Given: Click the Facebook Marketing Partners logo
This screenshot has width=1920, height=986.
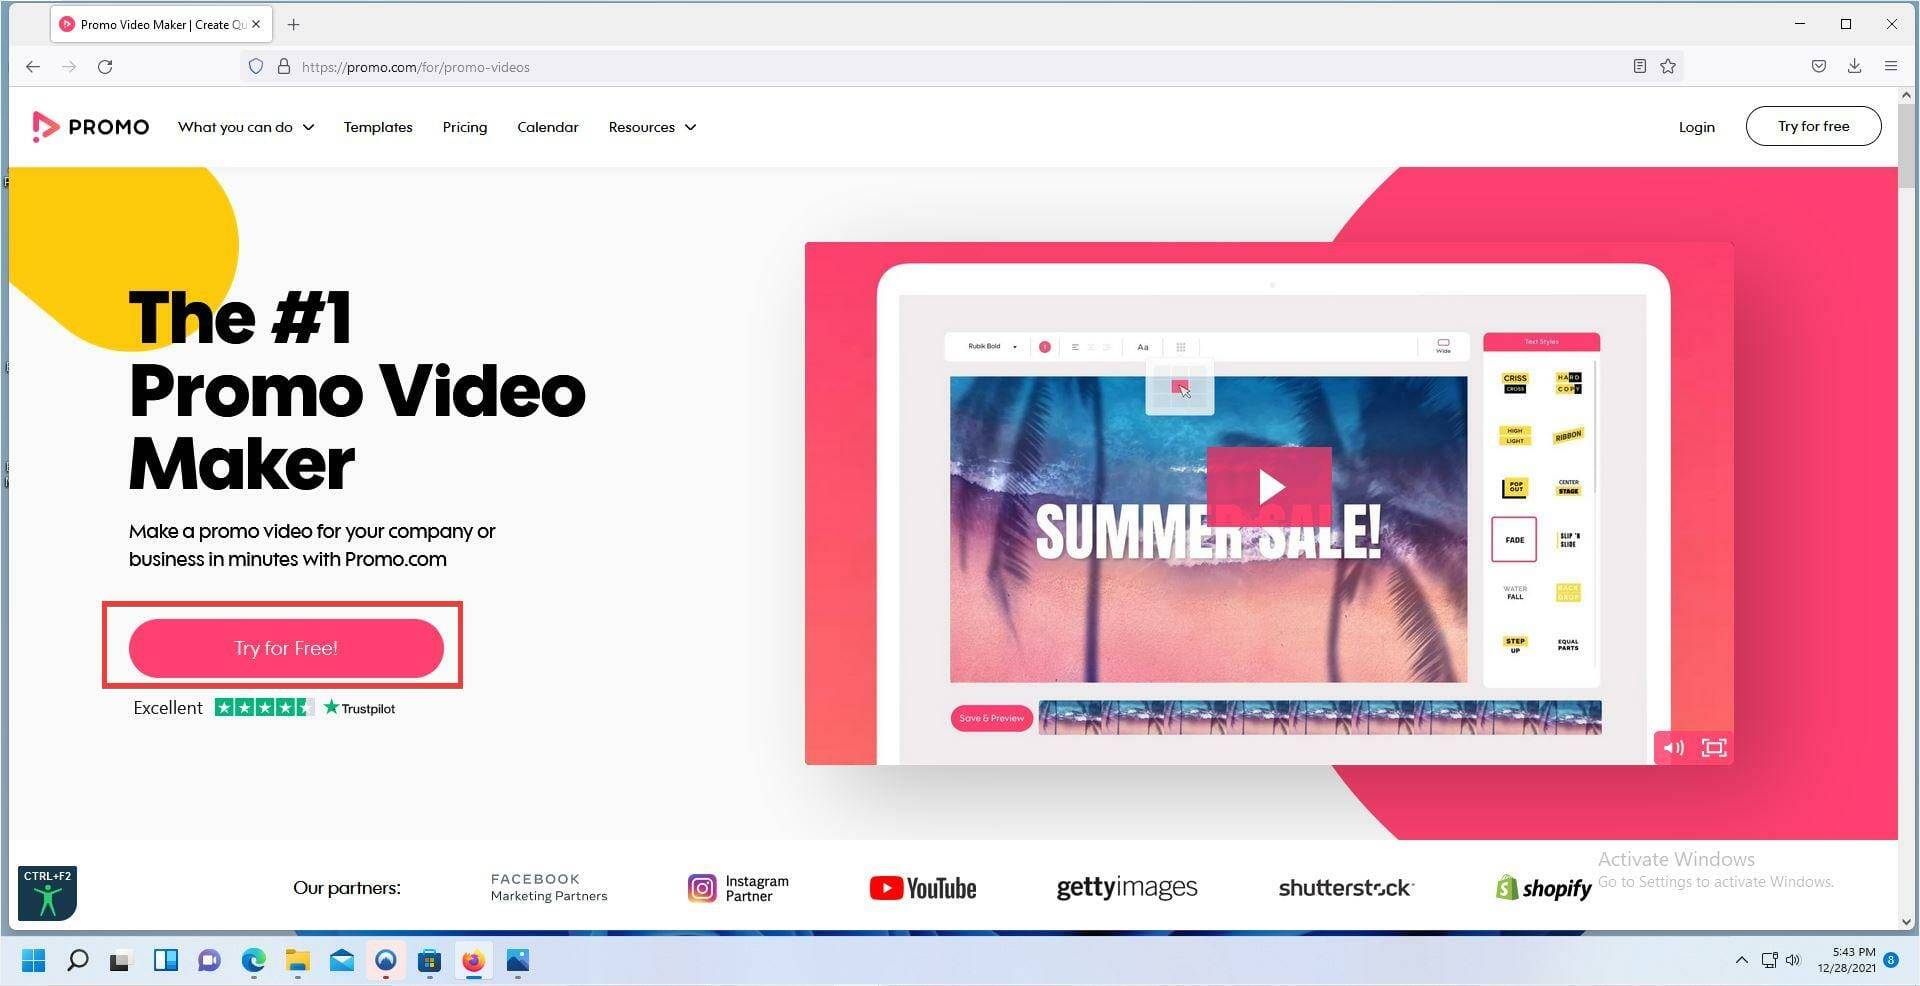Looking at the screenshot, I should [x=548, y=887].
